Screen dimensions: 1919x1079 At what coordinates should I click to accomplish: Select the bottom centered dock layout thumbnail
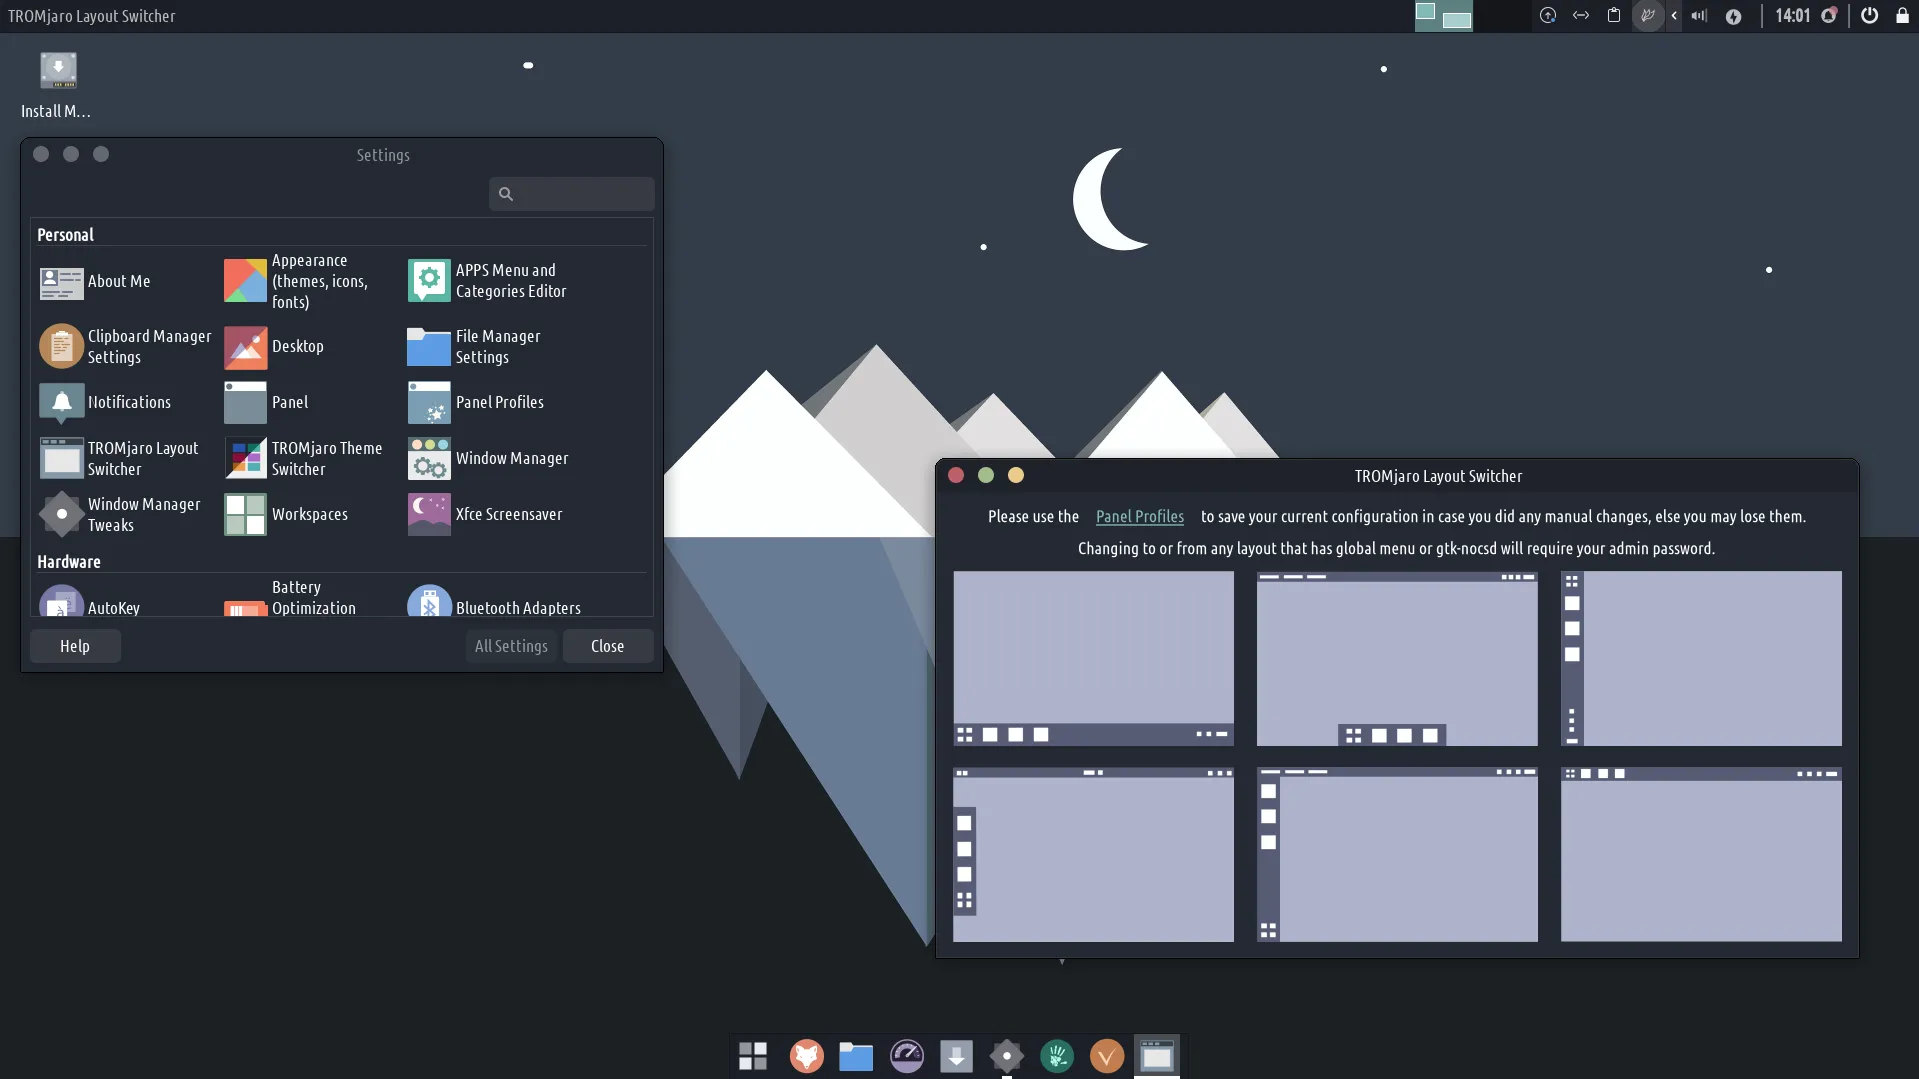tap(1396, 658)
